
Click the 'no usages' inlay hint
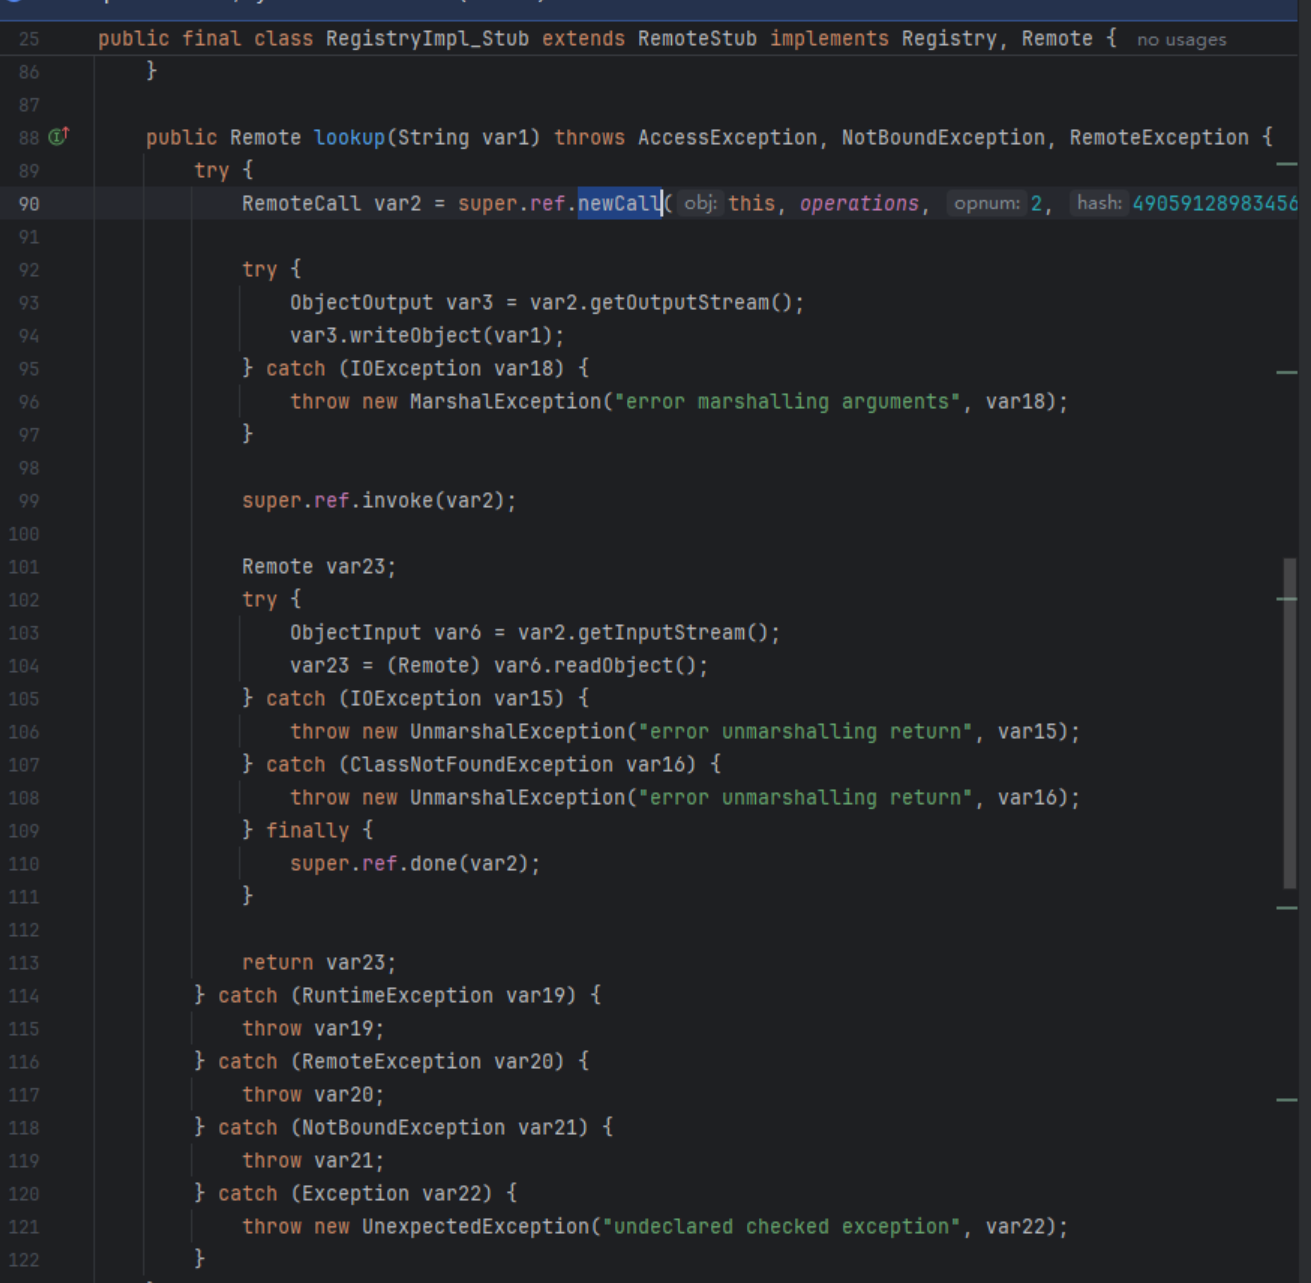click(x=1181, y=40)
